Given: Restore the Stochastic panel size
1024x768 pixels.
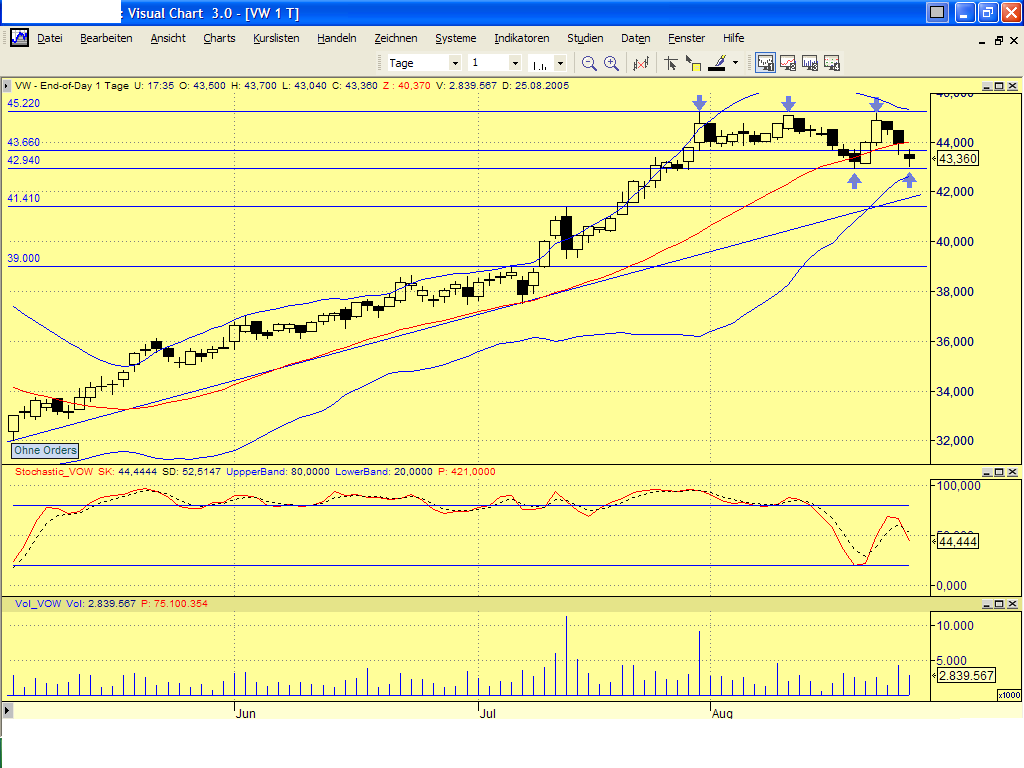Looking at the screenshot, I should point(1001,470).
